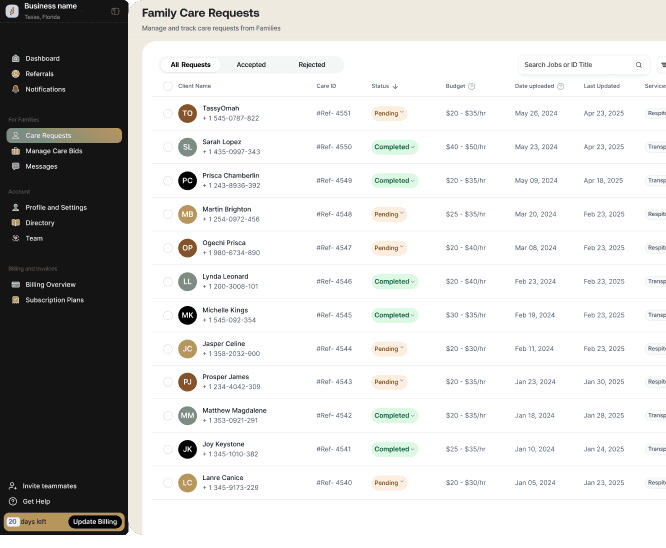
Task: Click Date uploaded info icon
Action: point(560,86)
